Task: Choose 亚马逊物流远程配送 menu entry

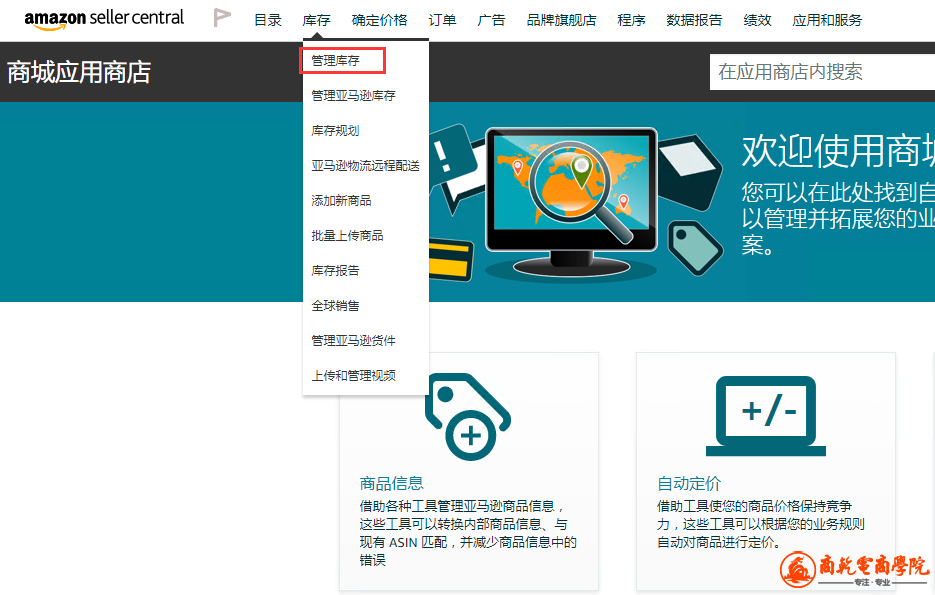Action: coord(366,166)
